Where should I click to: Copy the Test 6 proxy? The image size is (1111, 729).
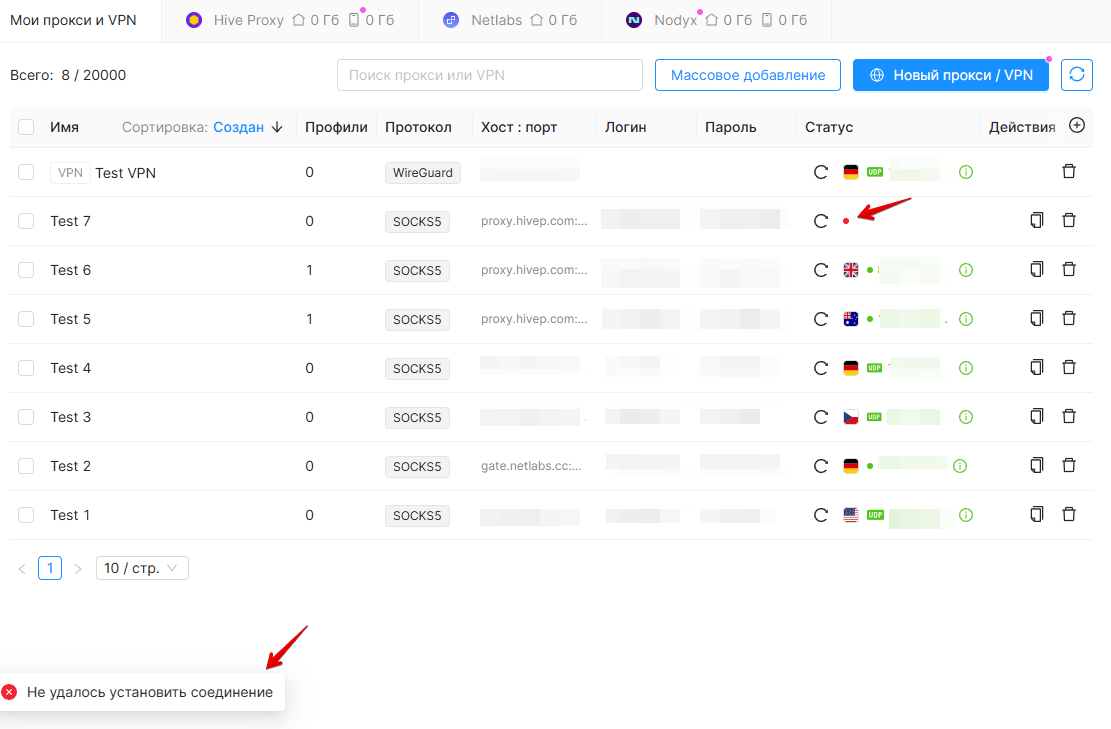(1037, 269)
